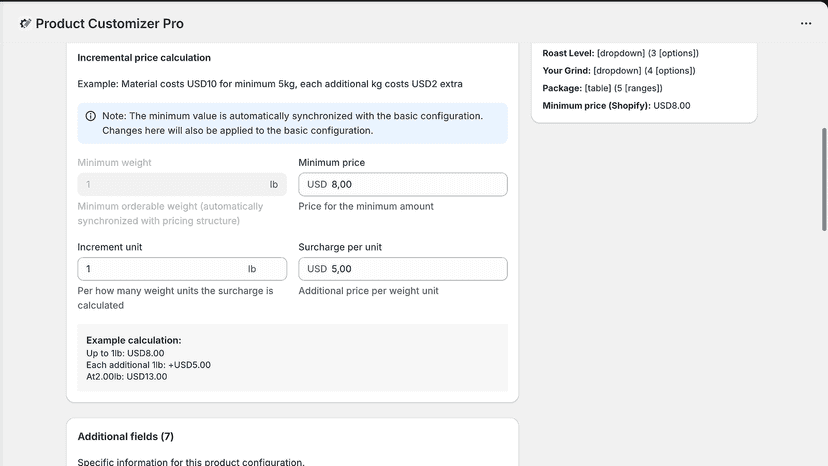Click the page vertical scrollbar
This screenshot has width=828, height=466.
824,179
